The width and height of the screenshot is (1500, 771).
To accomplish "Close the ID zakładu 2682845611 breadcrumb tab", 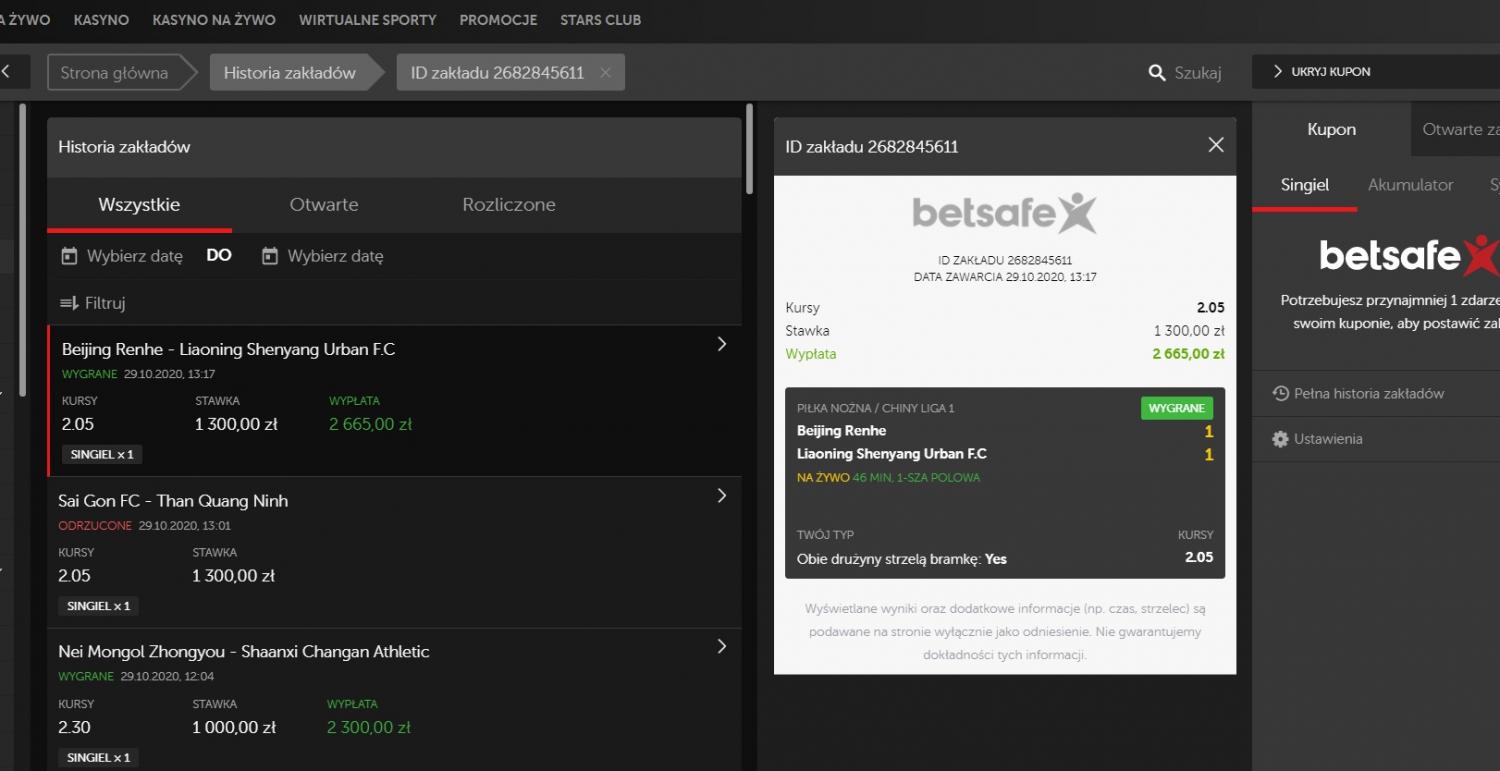I will click(x=605, y=72).
